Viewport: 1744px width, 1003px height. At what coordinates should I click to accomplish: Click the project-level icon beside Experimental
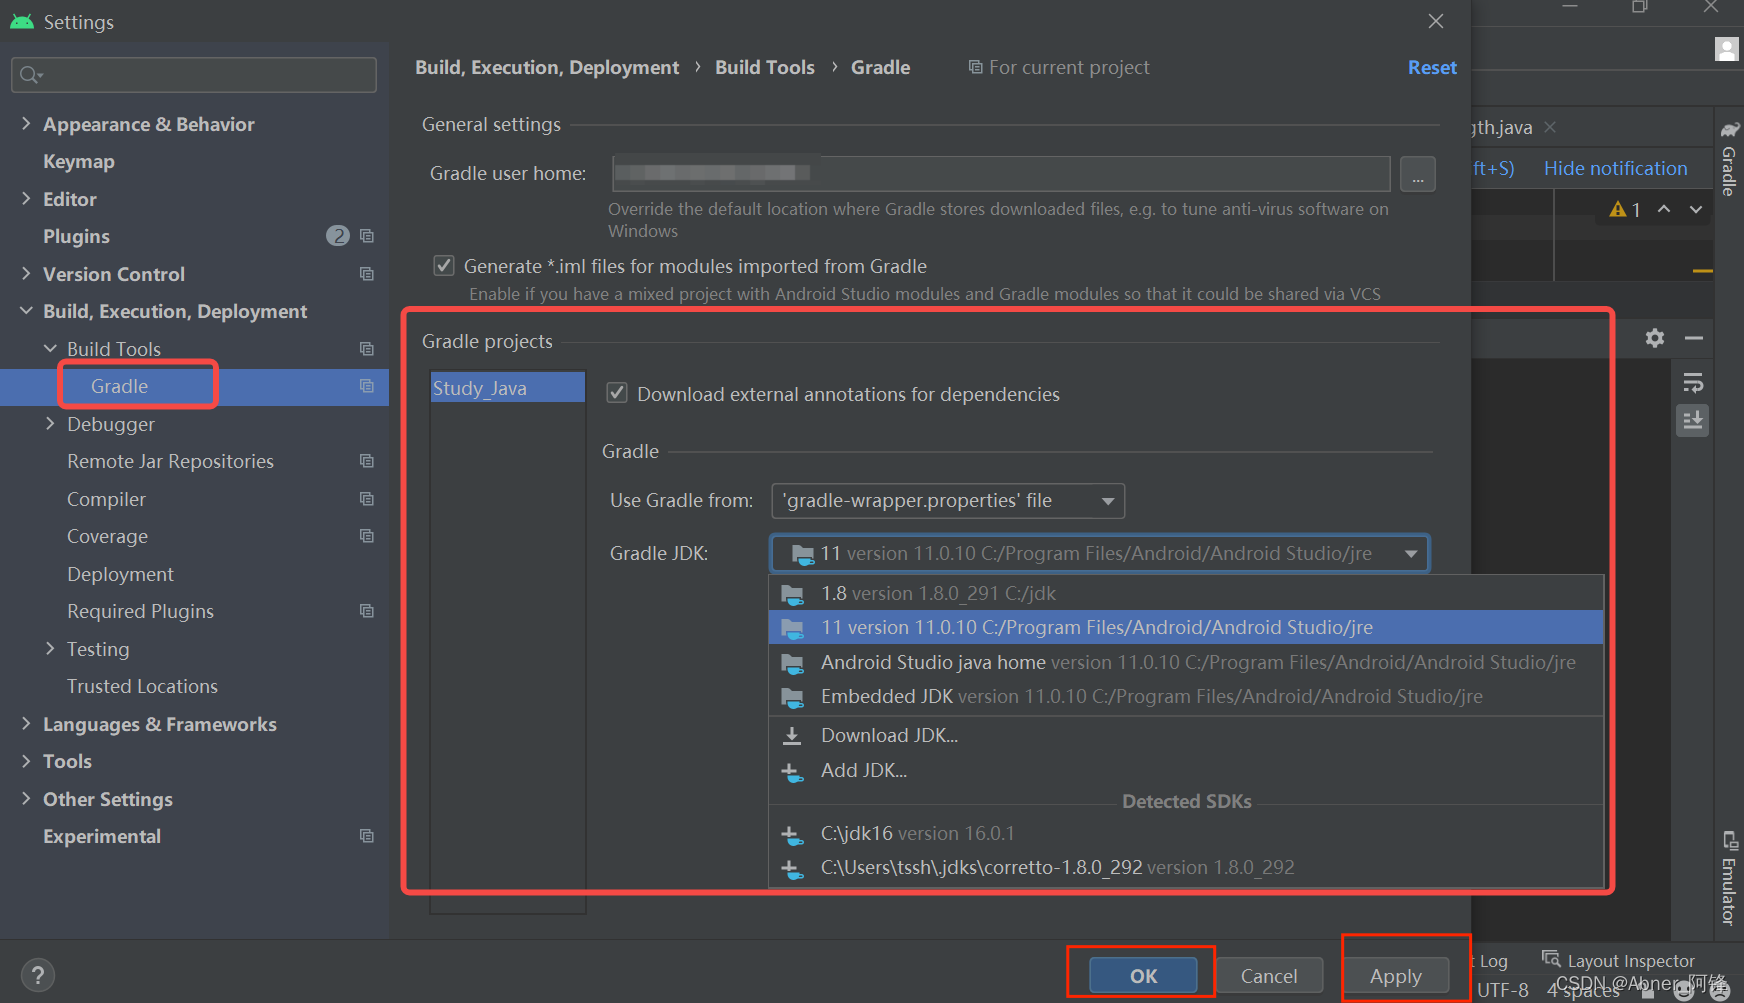coord(367,836)
